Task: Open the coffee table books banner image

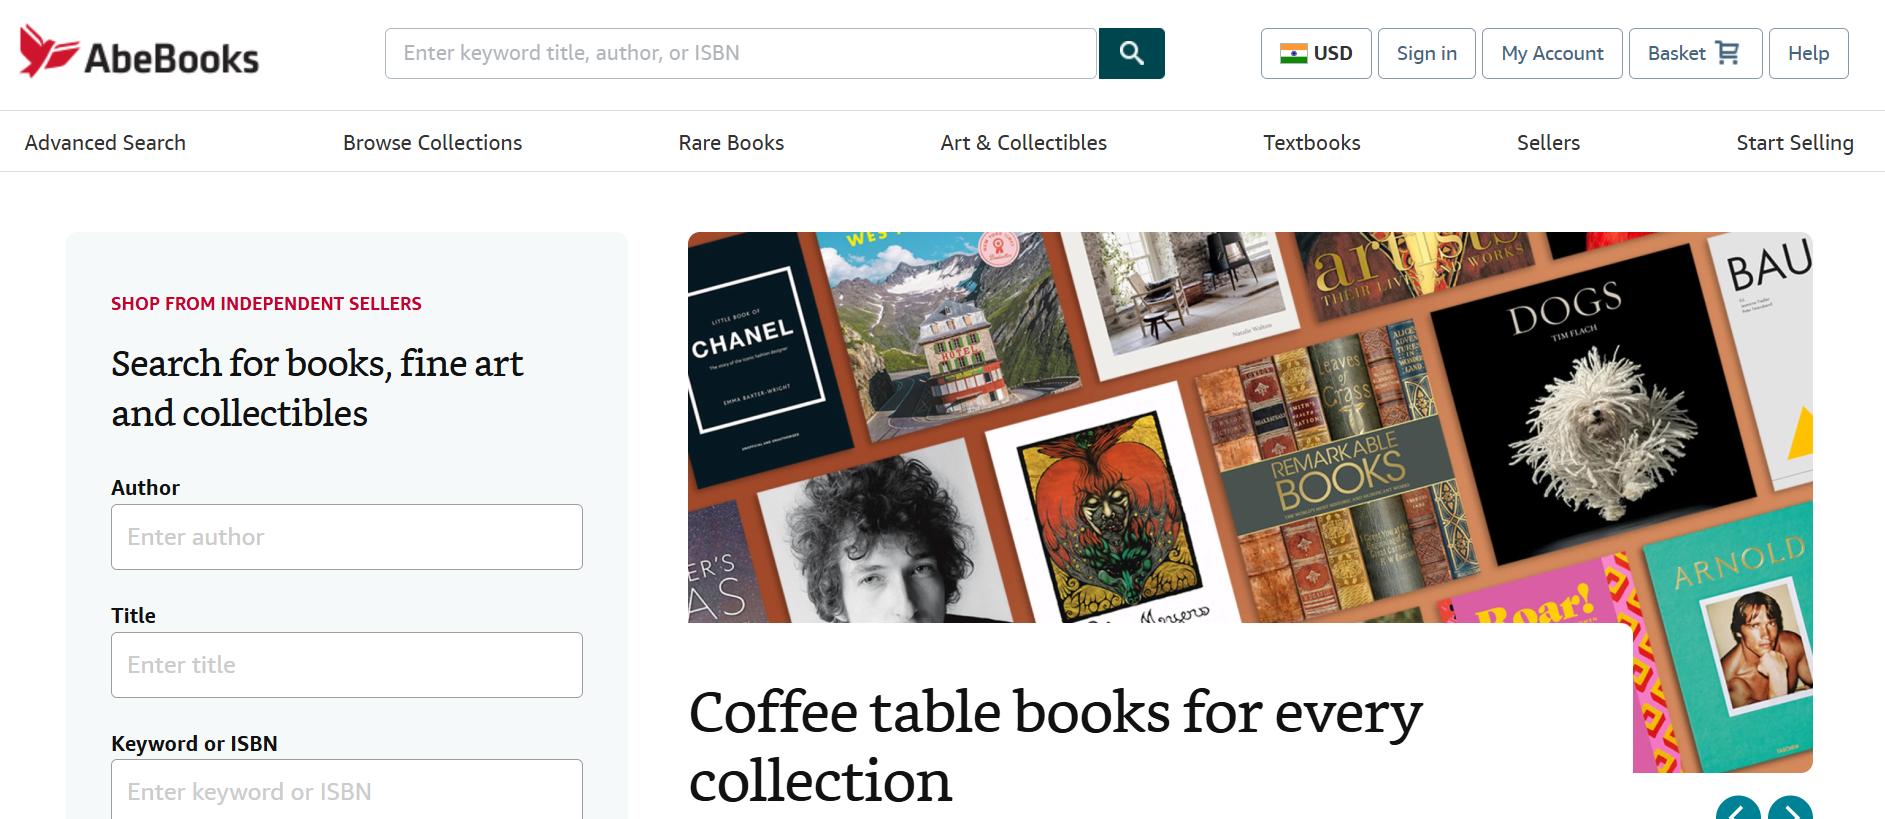Action: click(x=1249, y=428)
